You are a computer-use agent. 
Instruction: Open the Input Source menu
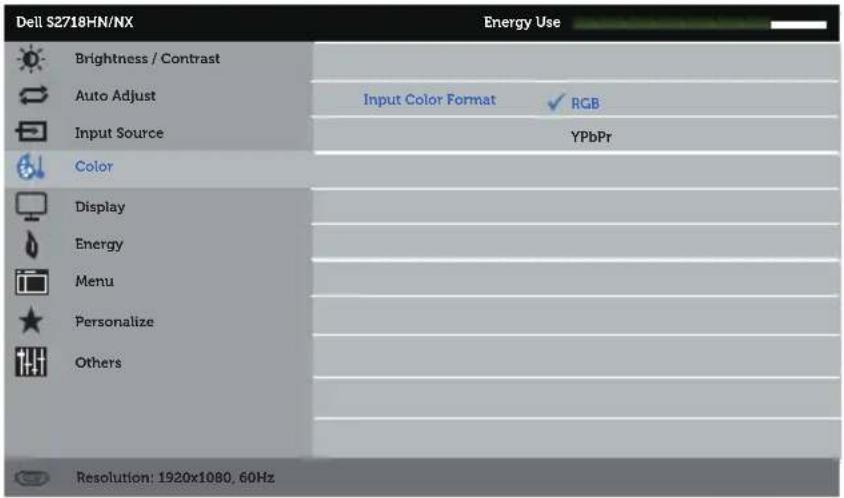coord(119,132)
